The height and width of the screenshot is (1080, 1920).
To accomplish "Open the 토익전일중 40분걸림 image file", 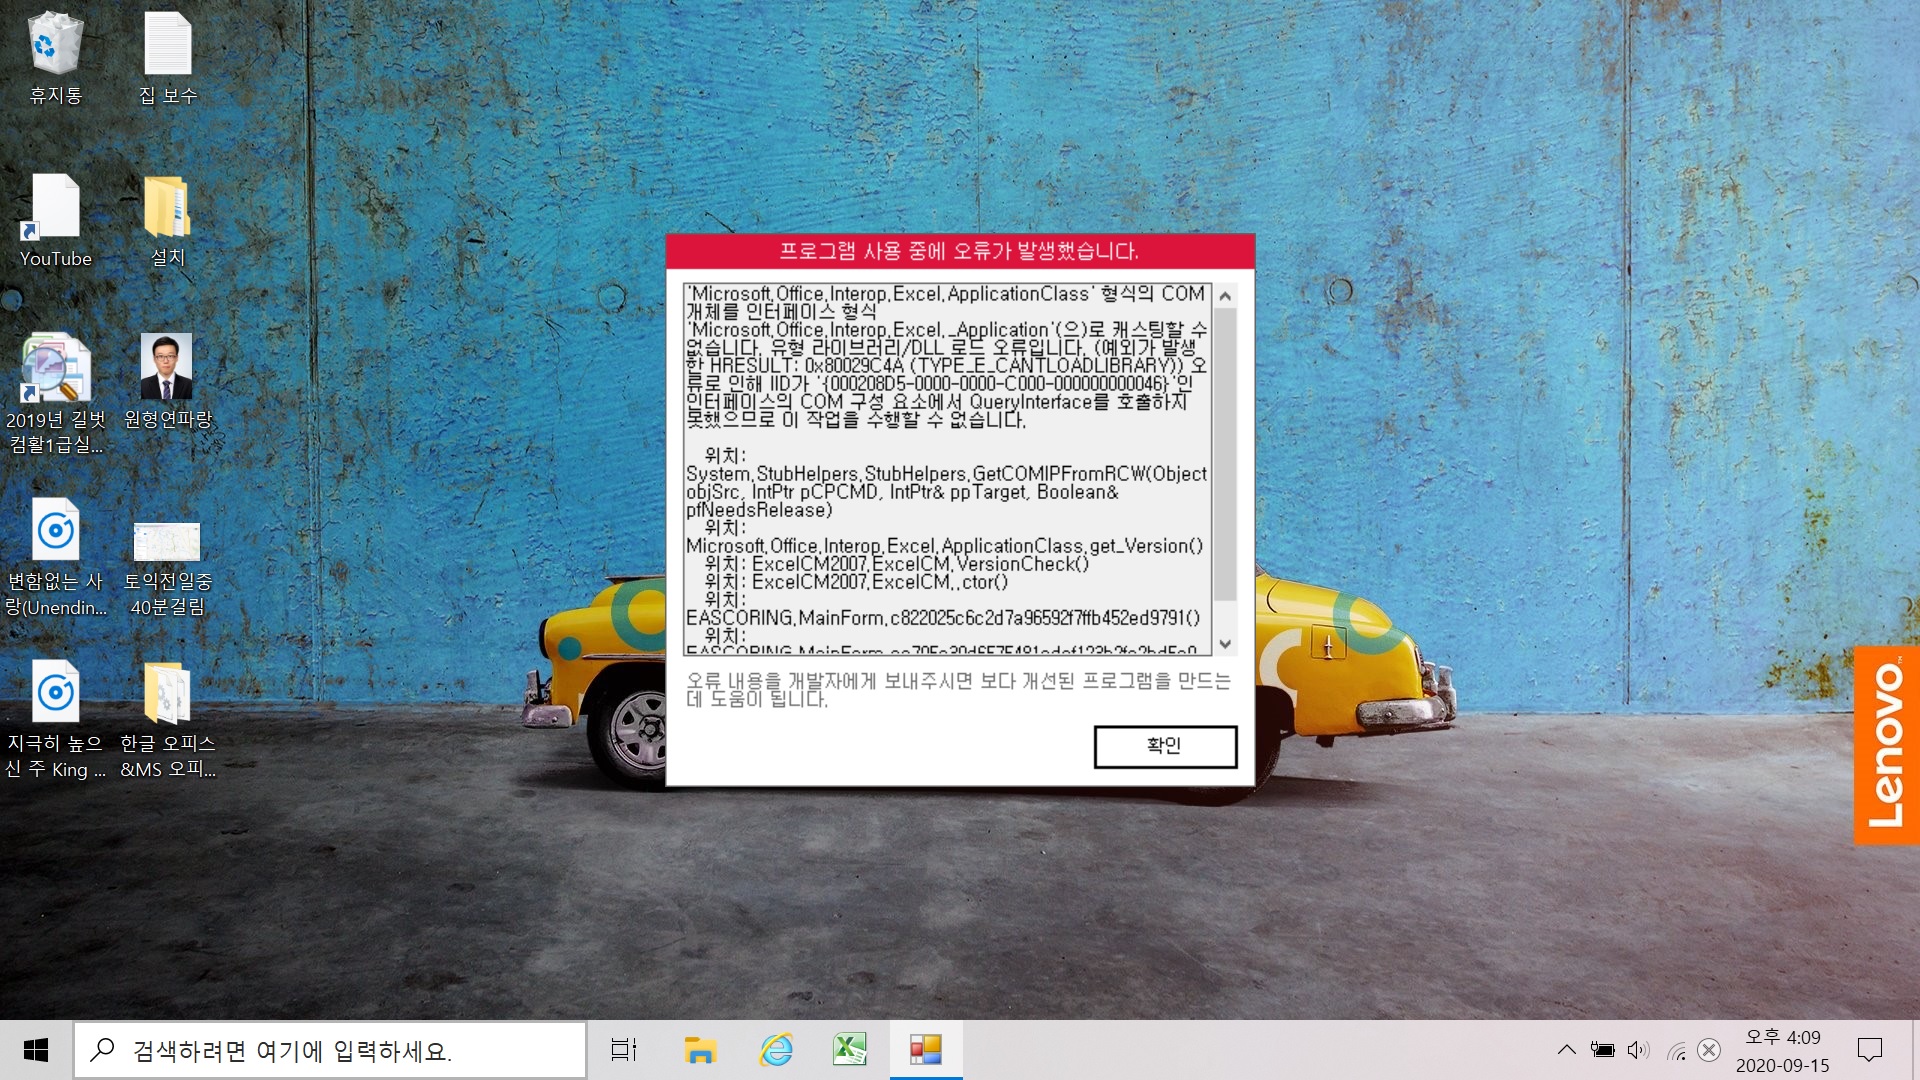I will click(x=167, y=541).
